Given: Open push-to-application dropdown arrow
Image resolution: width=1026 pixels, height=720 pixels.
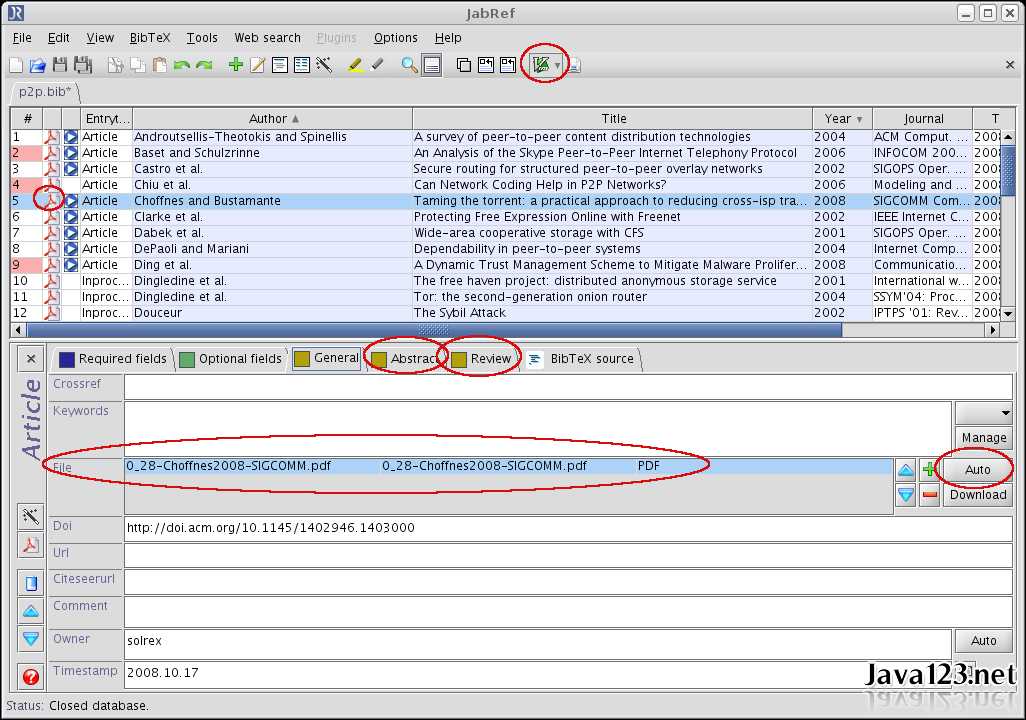Looking at the screenshot, I should click(557, 65).
